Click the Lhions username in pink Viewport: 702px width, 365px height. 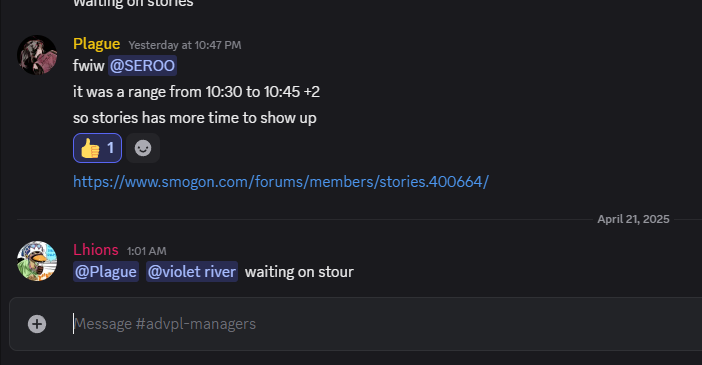[x=96, y=250]
